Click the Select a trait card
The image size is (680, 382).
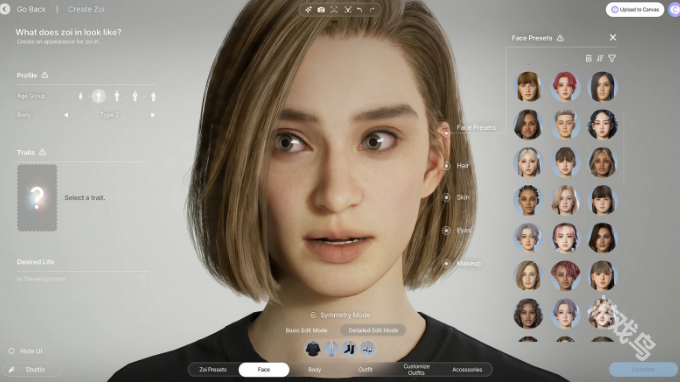click(37, 198)
